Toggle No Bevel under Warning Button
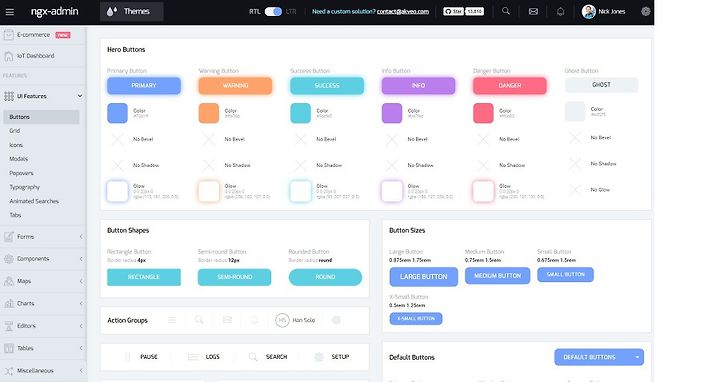The width and height of the screenshot is (720, 382). pyautogui.click(x=209, y=139)
